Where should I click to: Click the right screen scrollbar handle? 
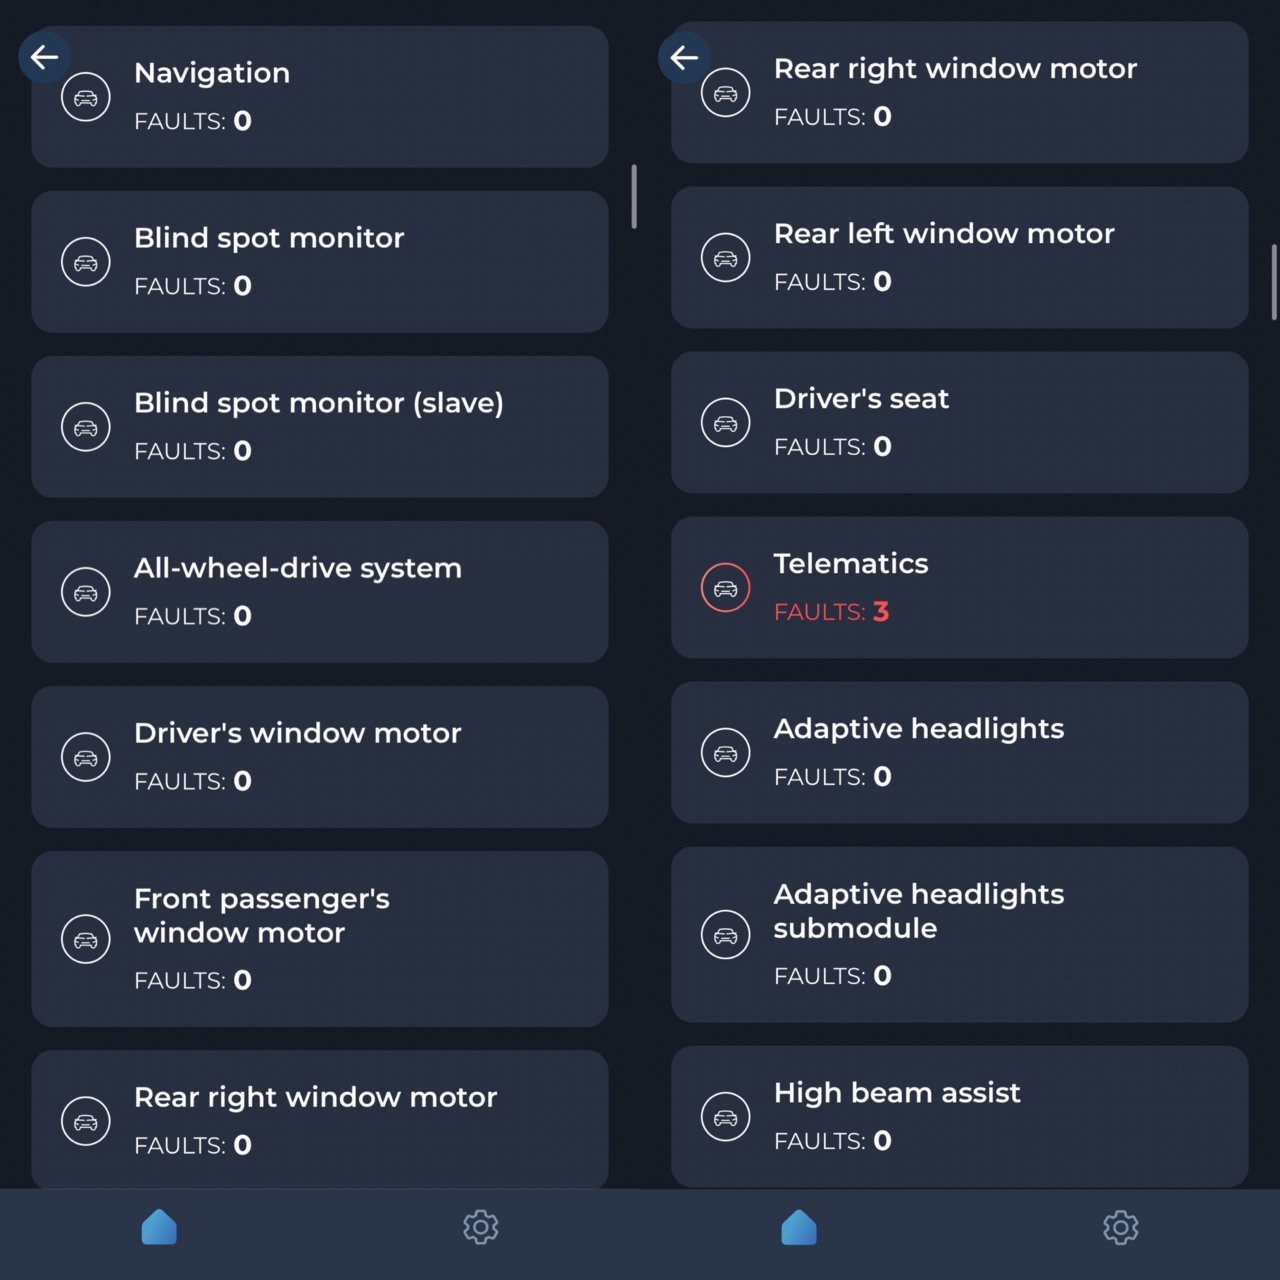pos(1274,282)
